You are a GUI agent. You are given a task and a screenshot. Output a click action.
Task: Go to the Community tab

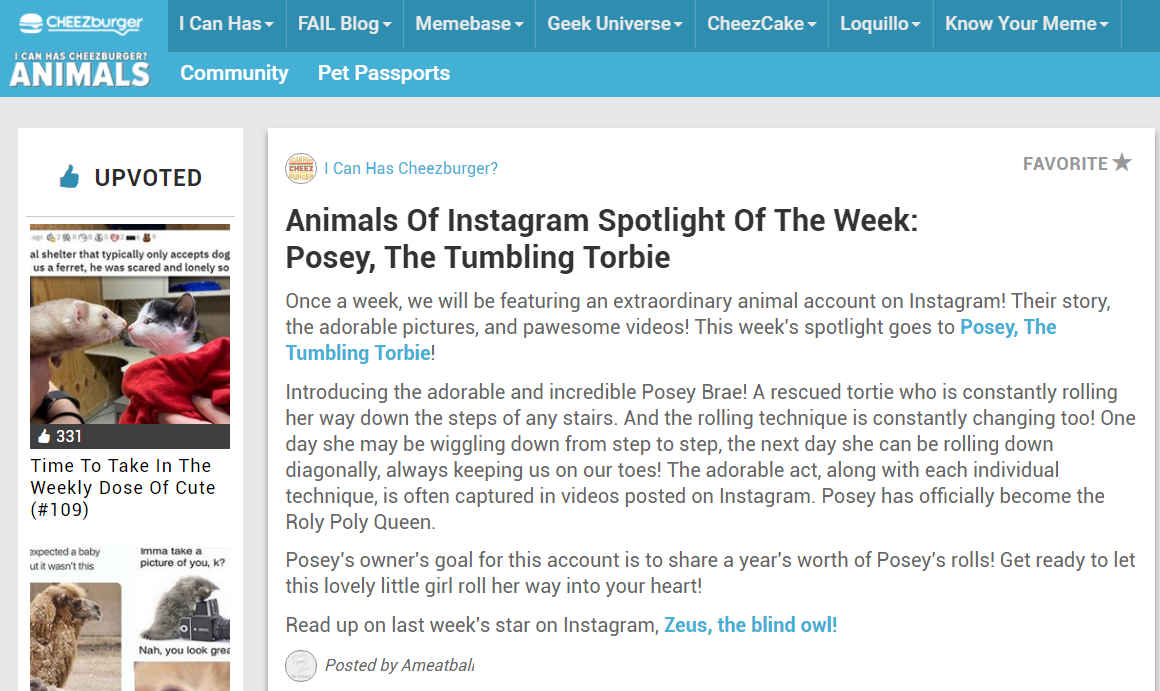234,73
